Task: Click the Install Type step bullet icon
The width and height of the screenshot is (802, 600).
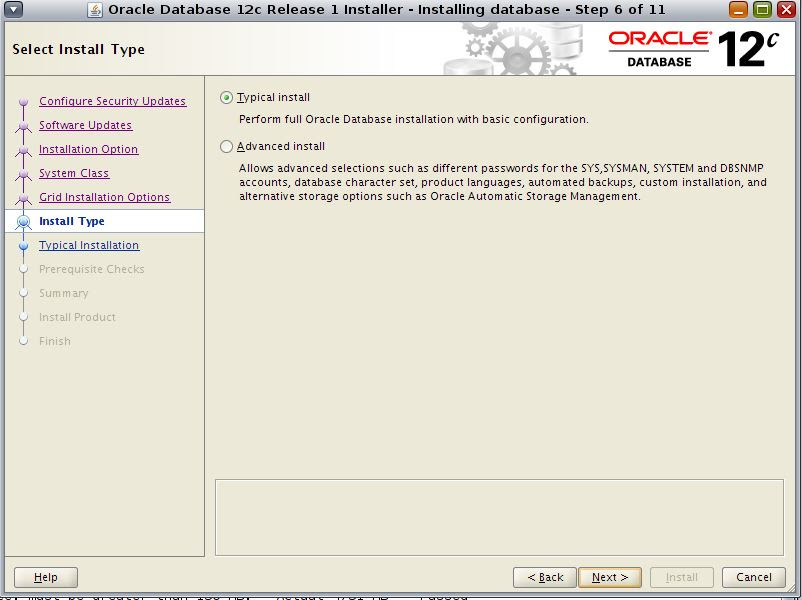Action: pos(24,221)
